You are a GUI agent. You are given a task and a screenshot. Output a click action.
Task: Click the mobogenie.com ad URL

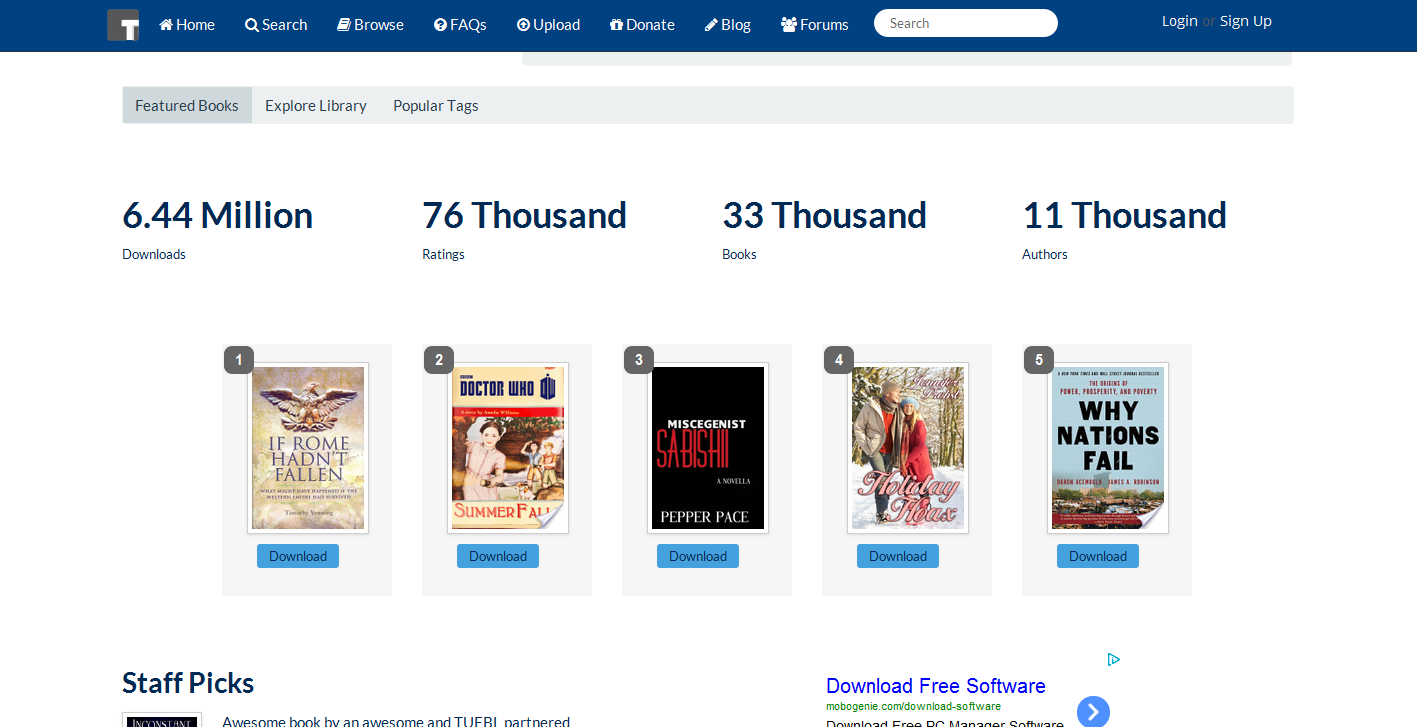(x=913, y=706)
